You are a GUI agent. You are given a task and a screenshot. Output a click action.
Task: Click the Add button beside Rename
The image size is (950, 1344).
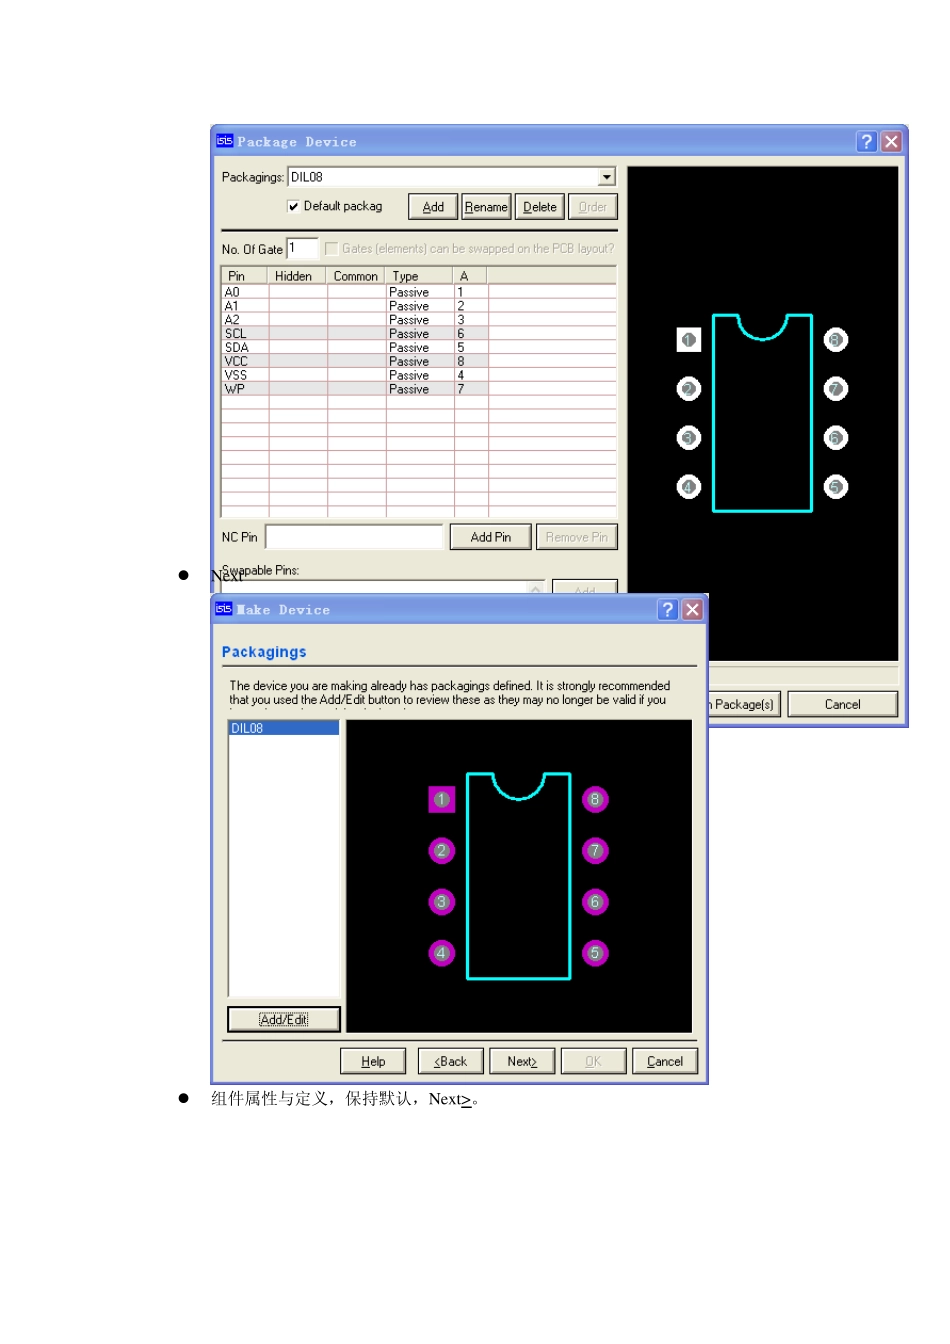pyautogui.click(x=433, y=207)
